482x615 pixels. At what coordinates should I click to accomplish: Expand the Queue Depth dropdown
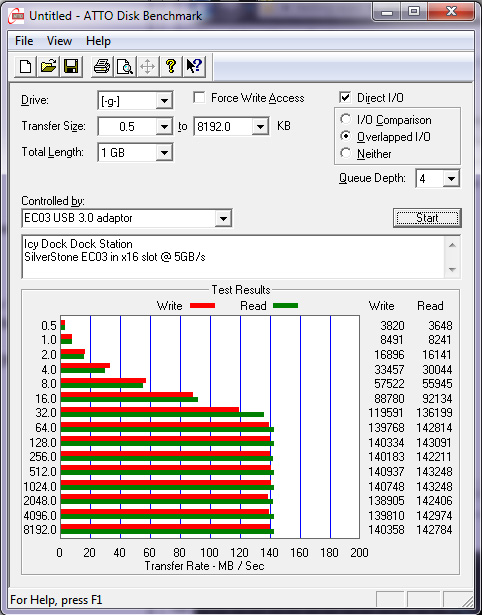(451, 179)
